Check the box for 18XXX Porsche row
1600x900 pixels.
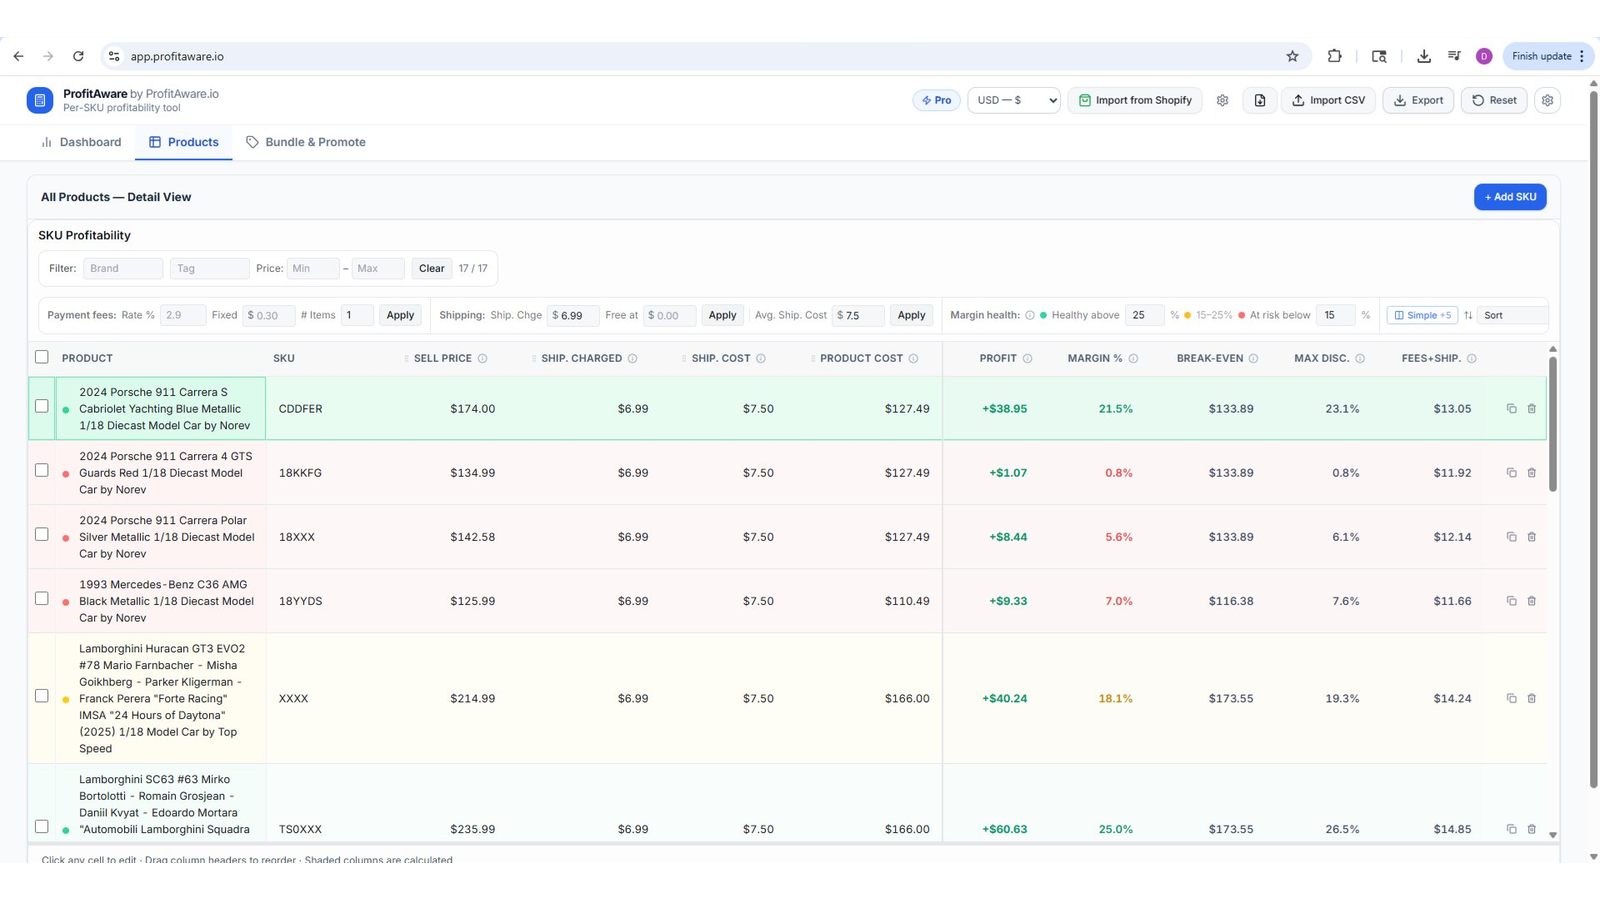click(x=41, y=534)
